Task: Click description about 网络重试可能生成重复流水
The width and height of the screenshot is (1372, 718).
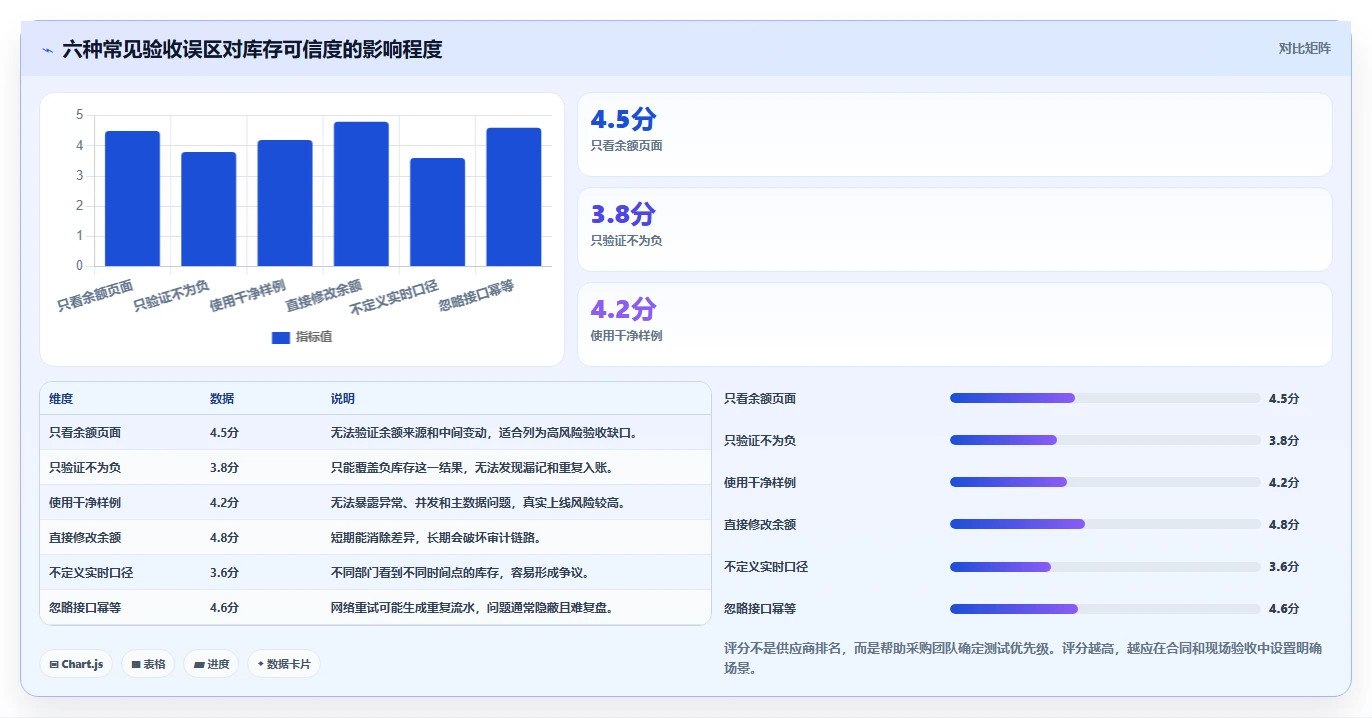Action: point(472,607)
